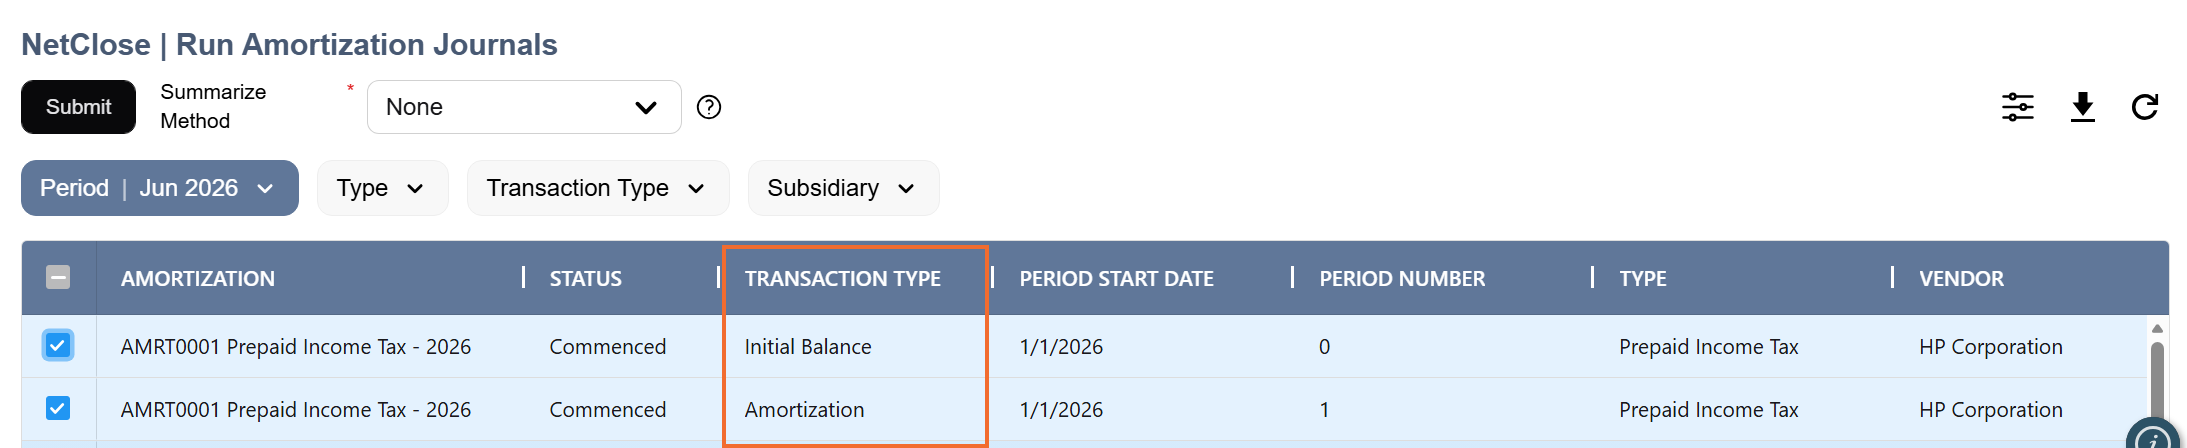
Task: Click the info icon at bottom right
Action: pyautogui.click(x=2152, y=438)
